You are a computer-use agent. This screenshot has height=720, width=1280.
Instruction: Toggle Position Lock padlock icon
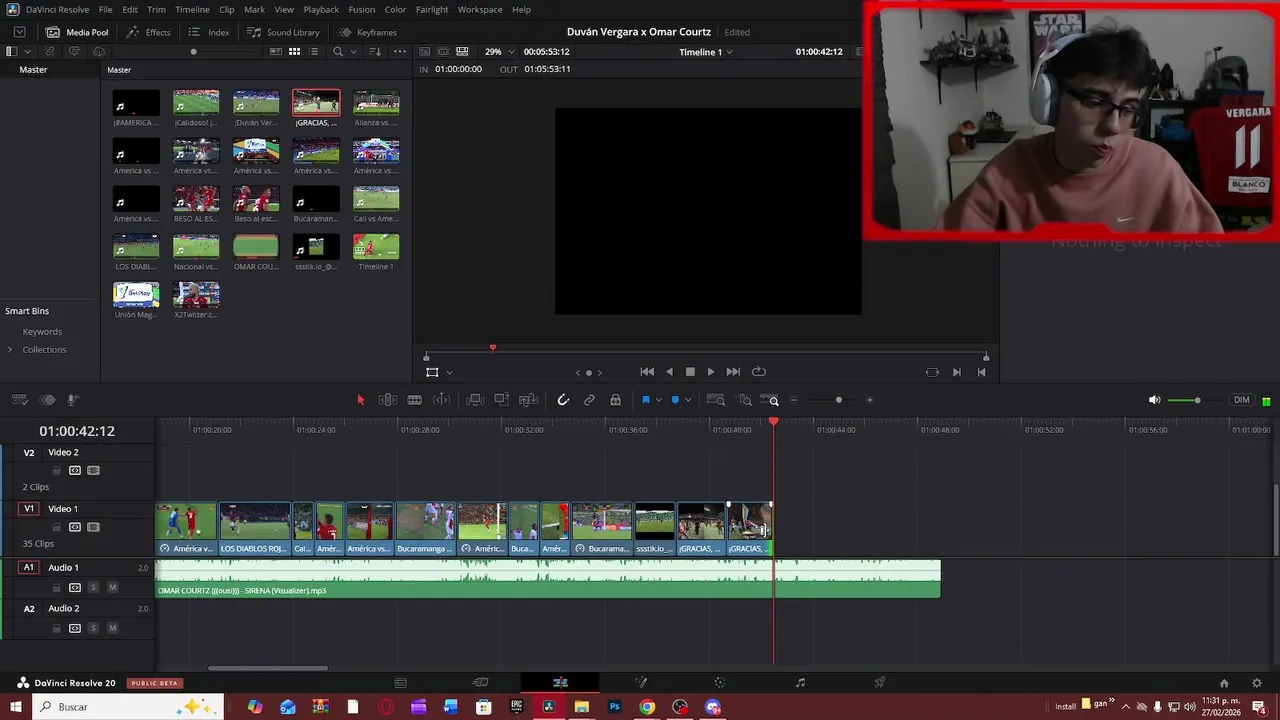pos(615,400)
